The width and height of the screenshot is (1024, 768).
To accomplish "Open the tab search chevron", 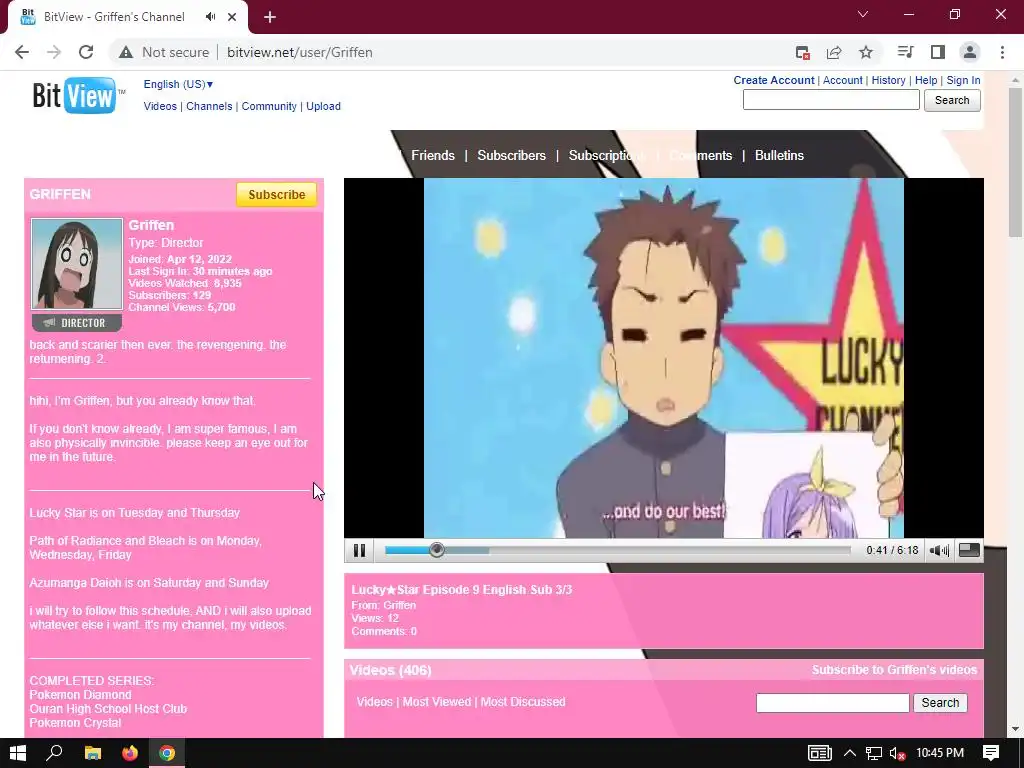I will click(863, 14).
